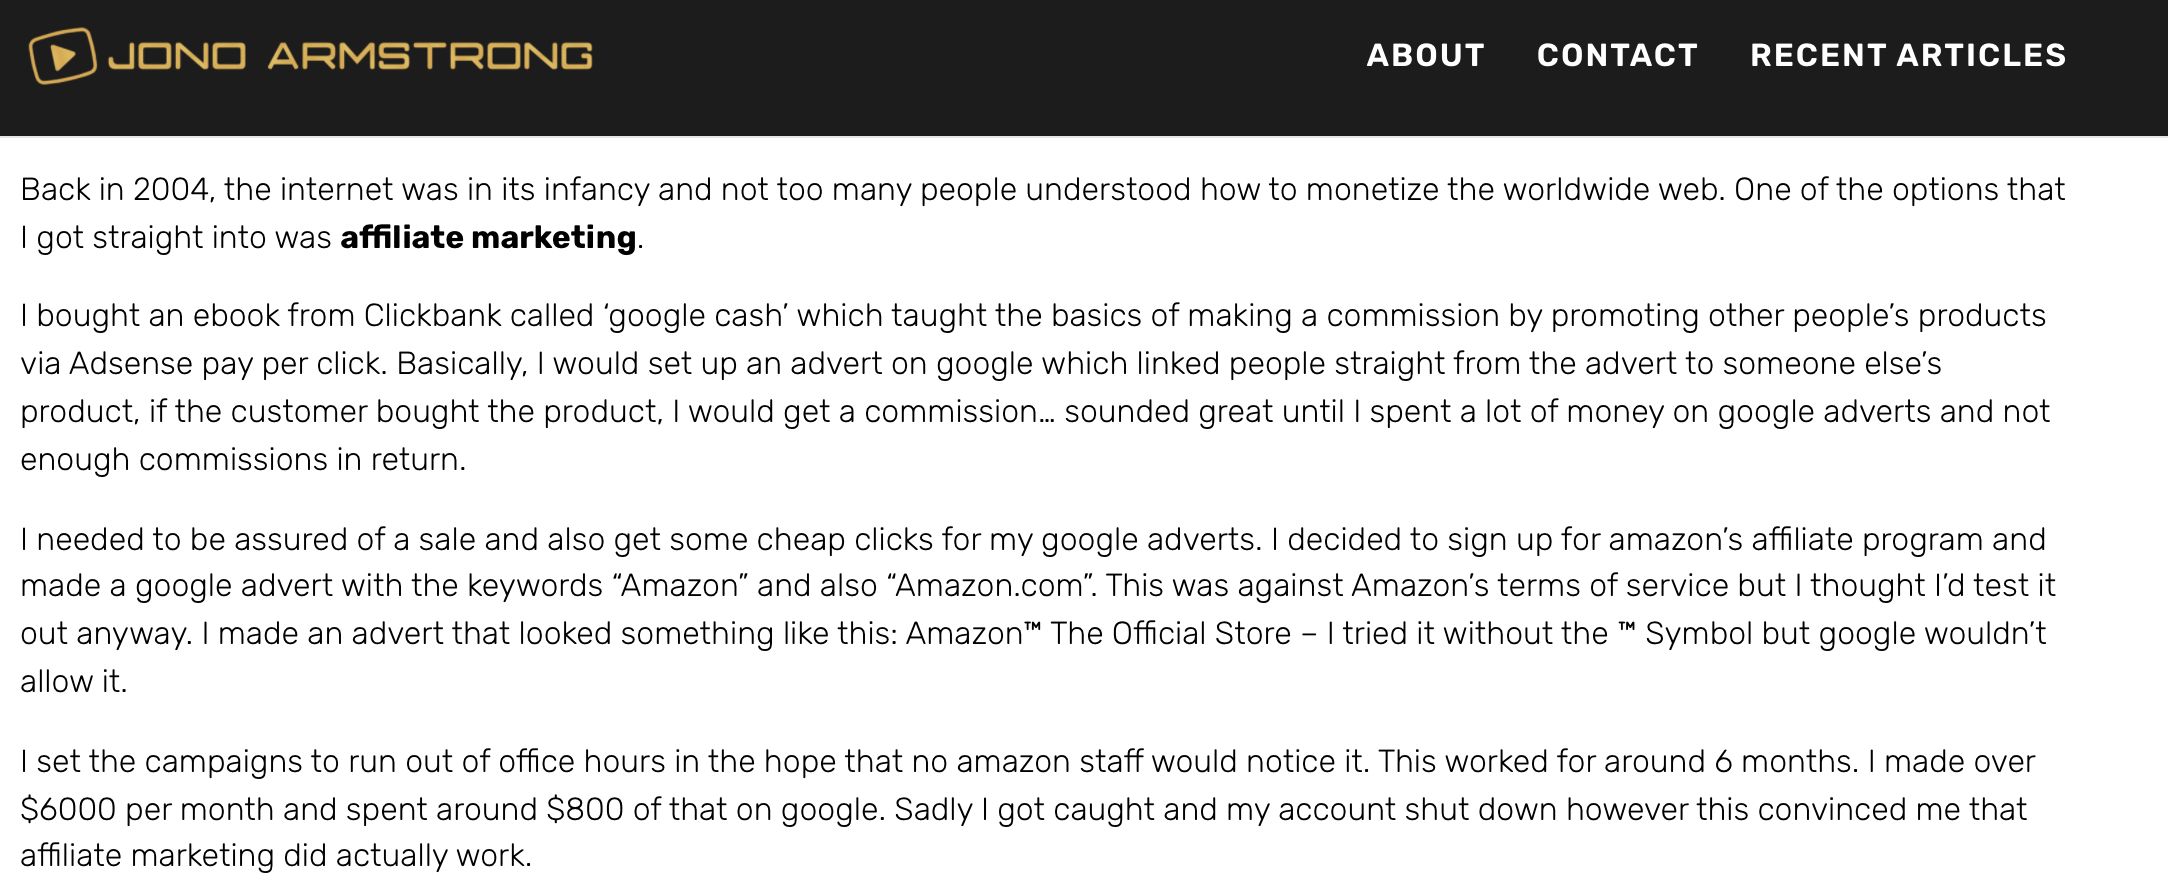Click the word 'Clickbank' in the article
Image resolution: width=2168 pixels, height=874 pixels.
click(433, 315)
